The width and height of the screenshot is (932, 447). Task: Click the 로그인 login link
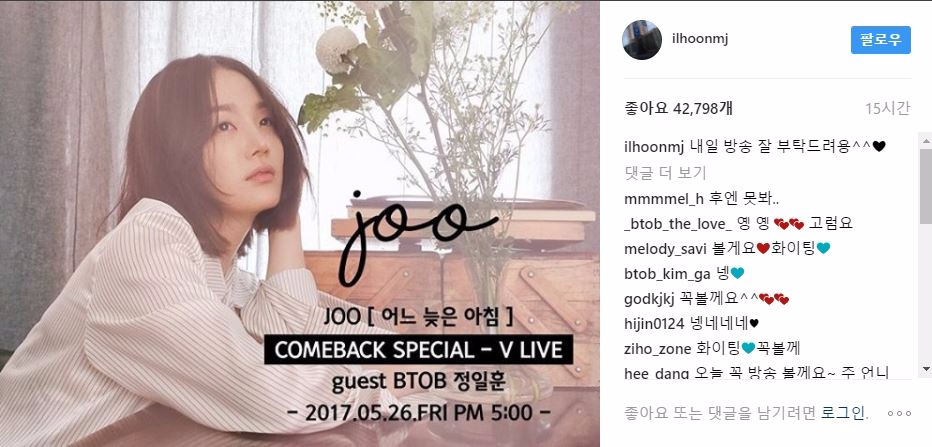844,413
